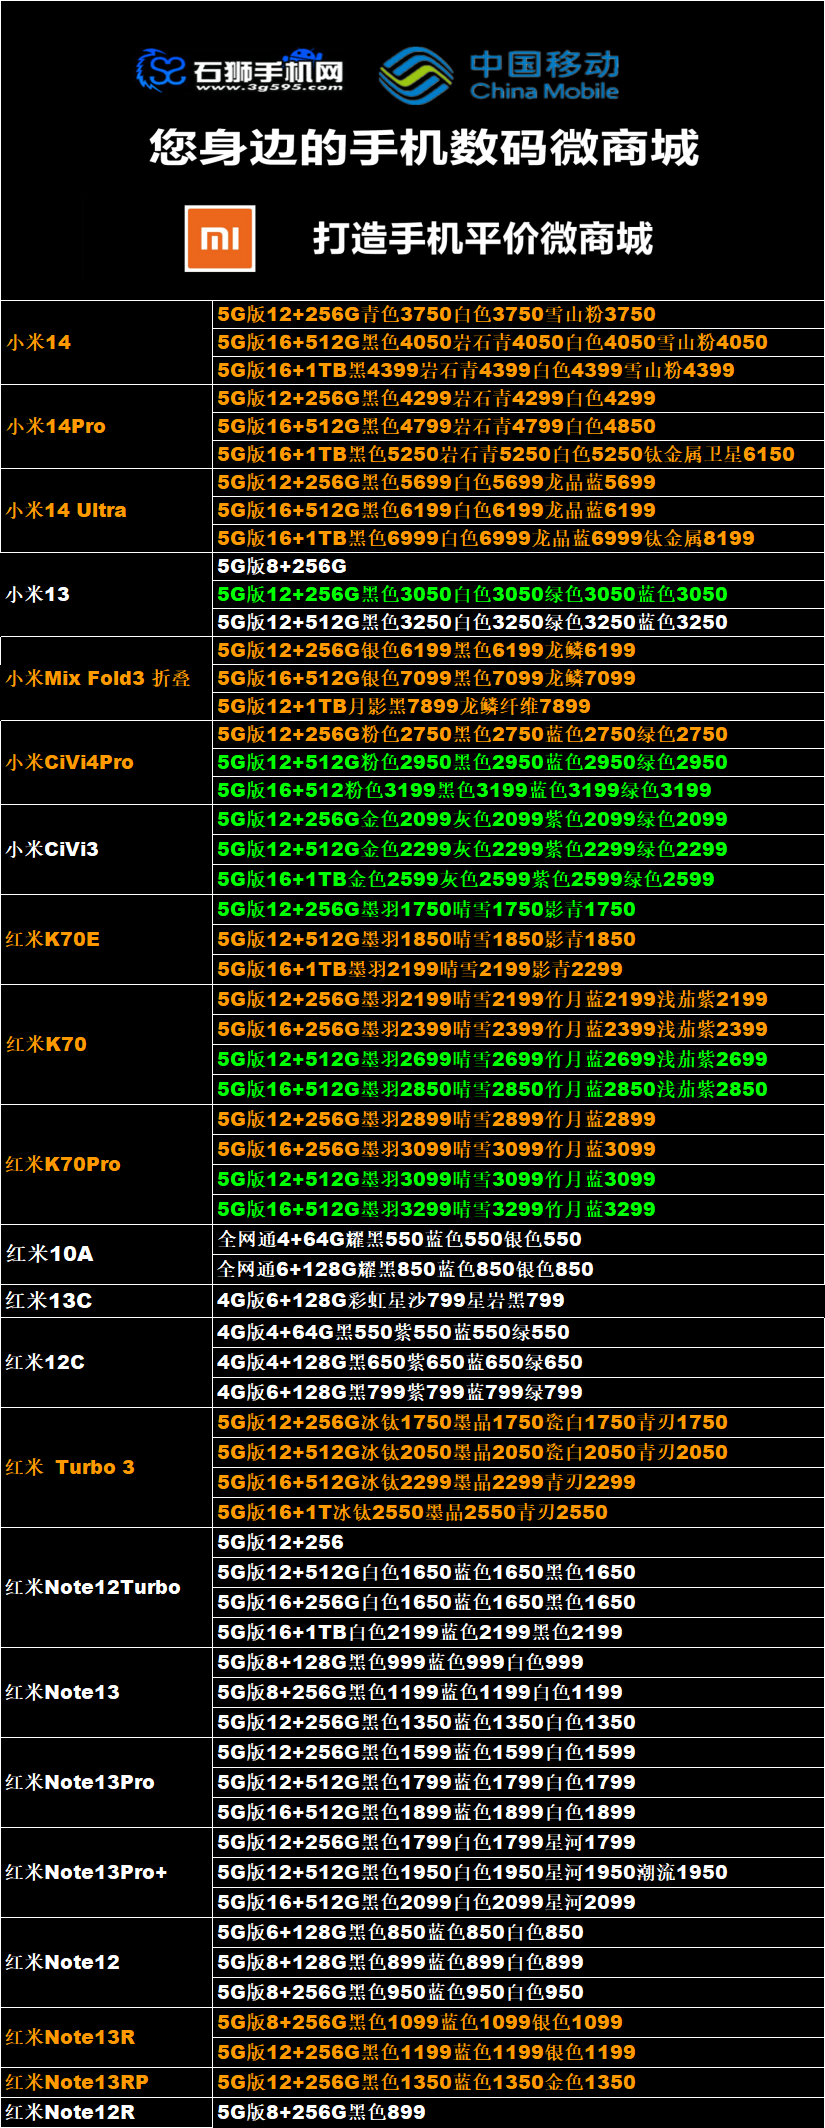Image resolution: width=825 pixels, height=2128 pixels.
Task: Select the subtitle 打造手机平价微商城
Action: (483, 239)
